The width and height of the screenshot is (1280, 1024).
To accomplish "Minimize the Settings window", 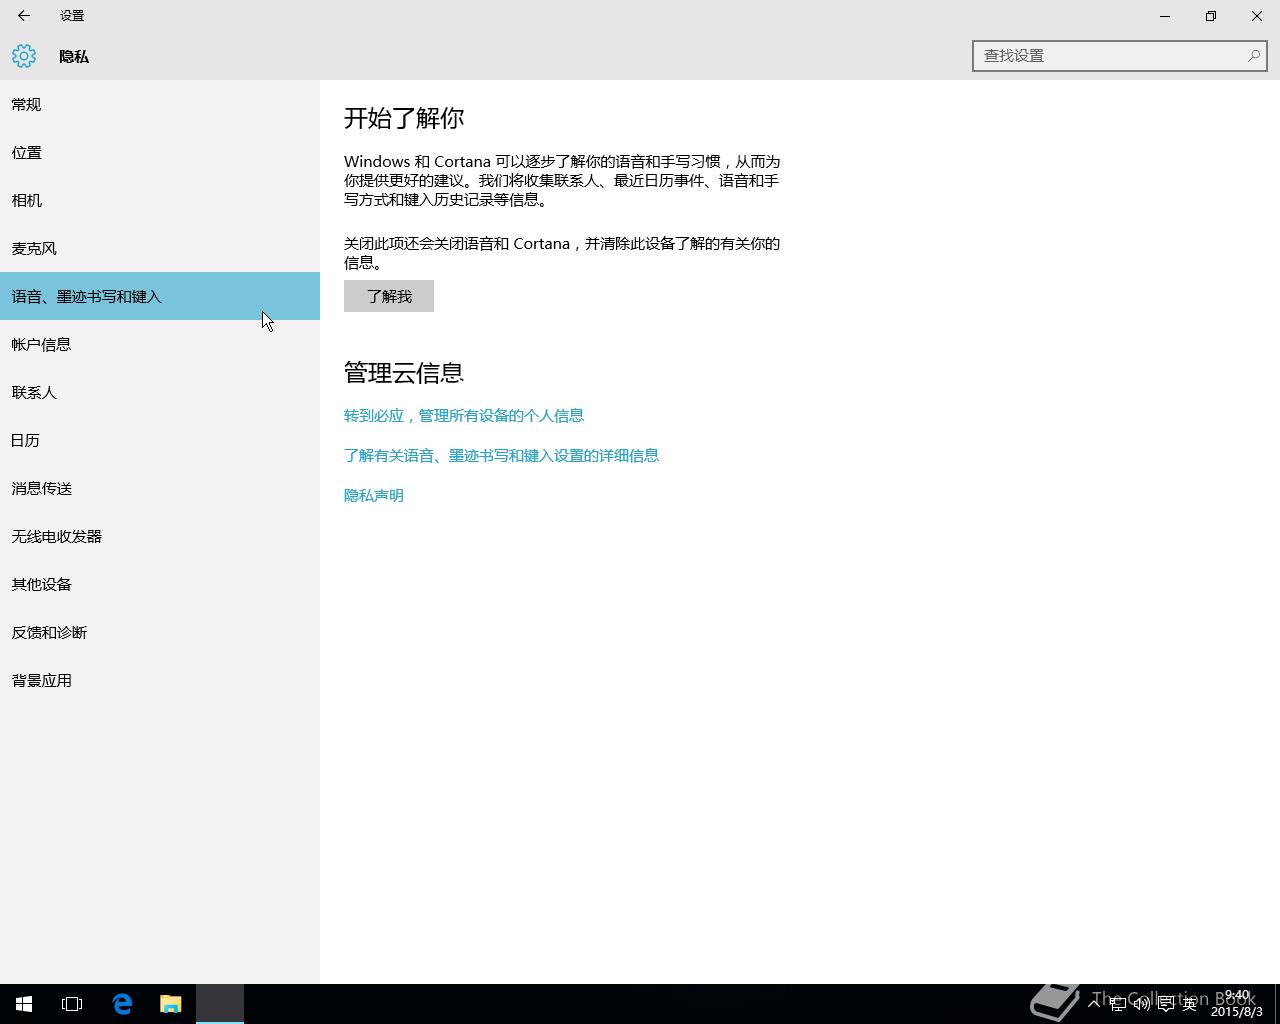I will point(1165,16).
